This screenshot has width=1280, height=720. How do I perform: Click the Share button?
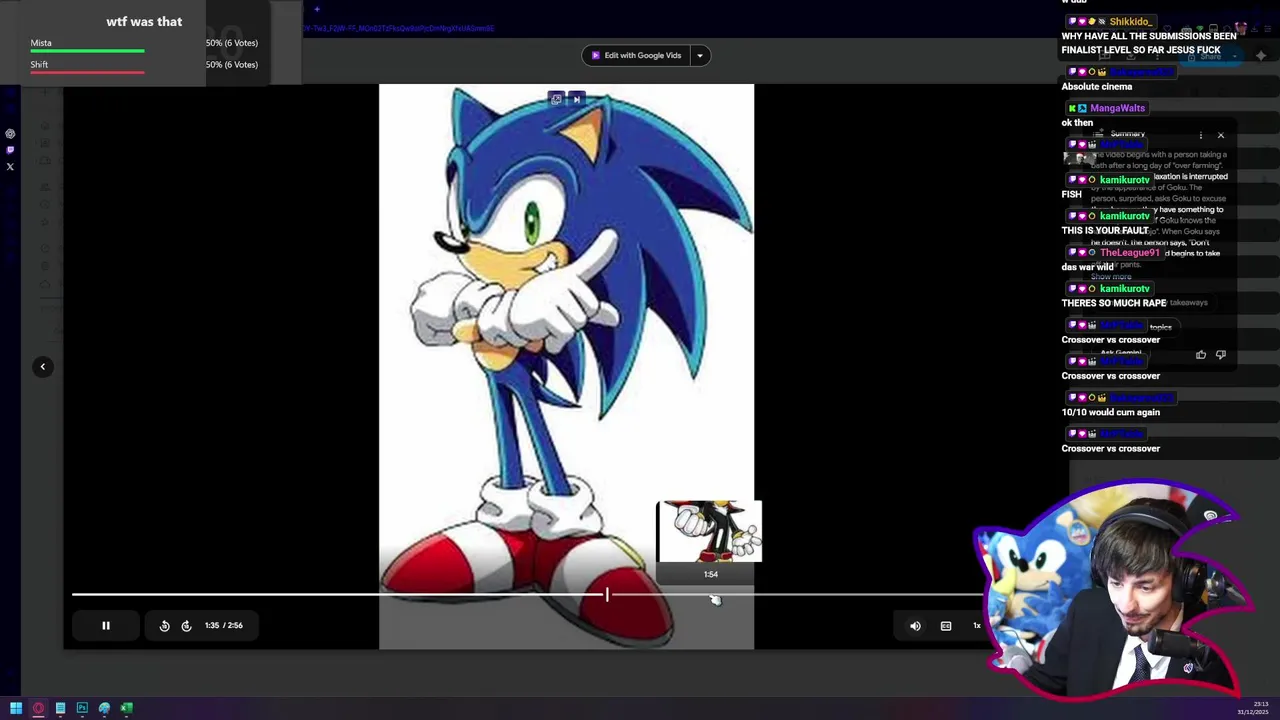point(1210,57)
